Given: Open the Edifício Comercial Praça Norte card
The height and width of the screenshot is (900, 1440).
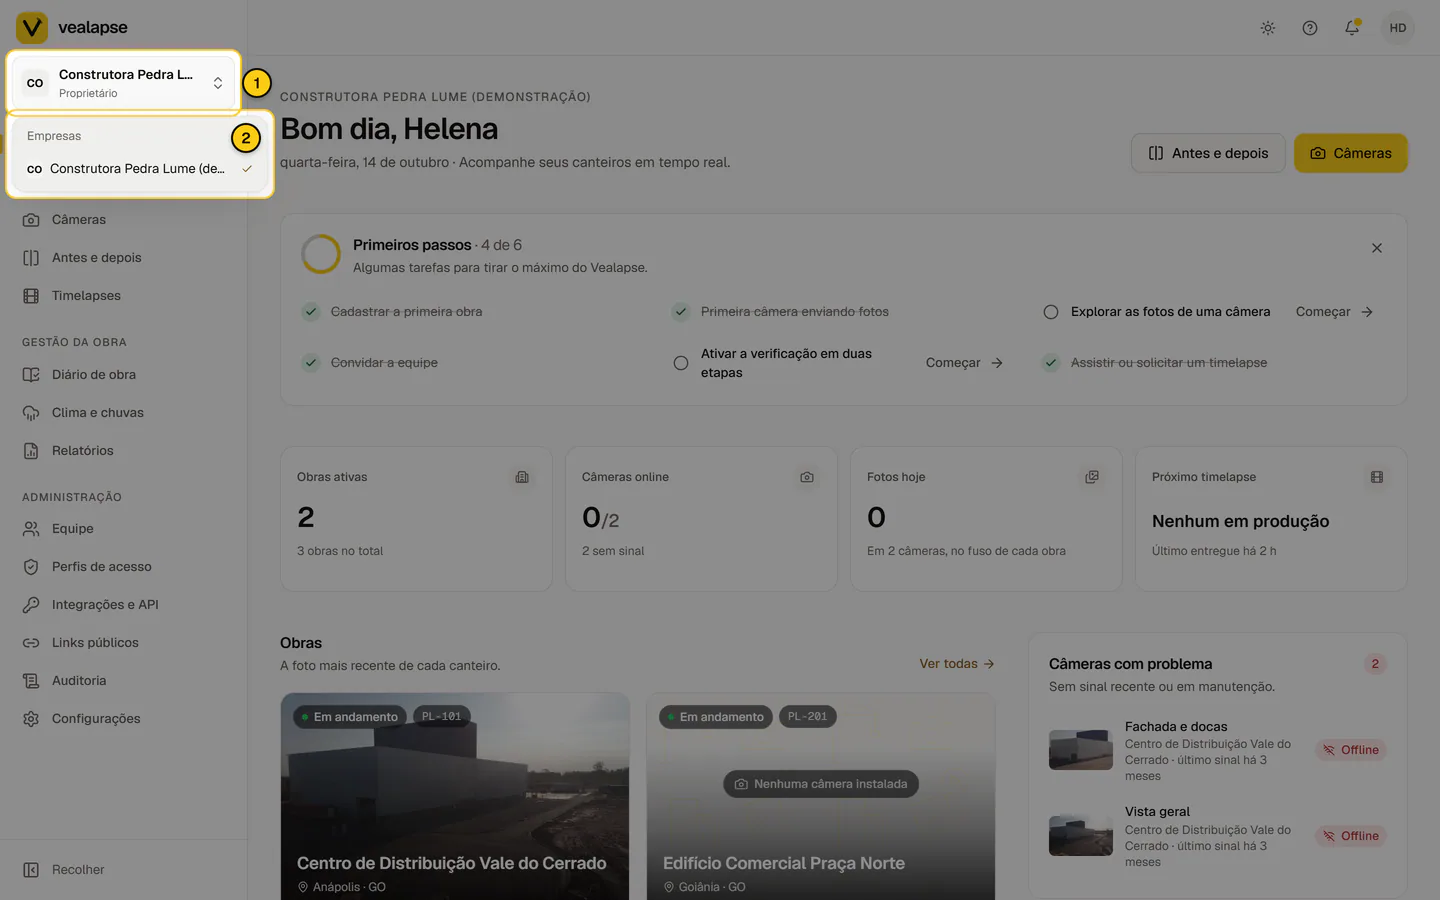Looking at the screenshot, I should point(821,797).
